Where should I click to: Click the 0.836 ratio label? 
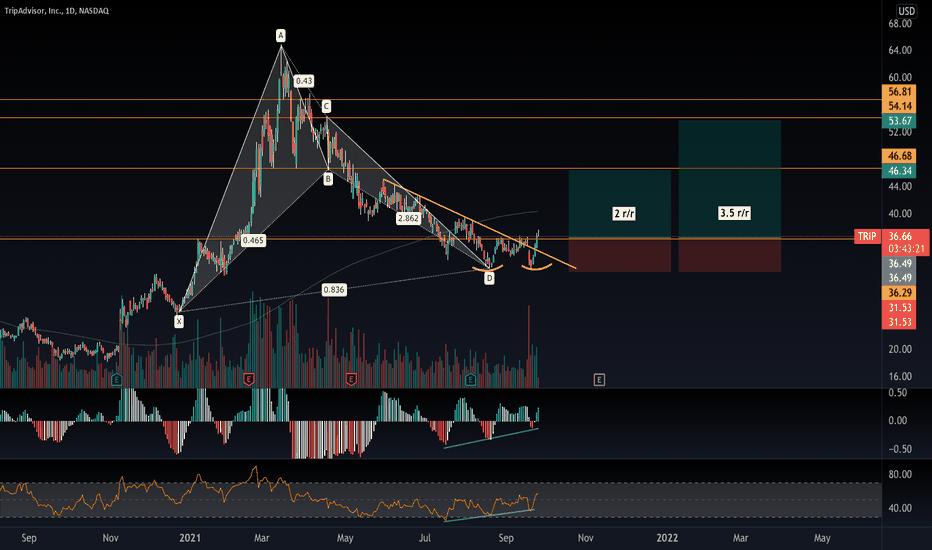333,290
